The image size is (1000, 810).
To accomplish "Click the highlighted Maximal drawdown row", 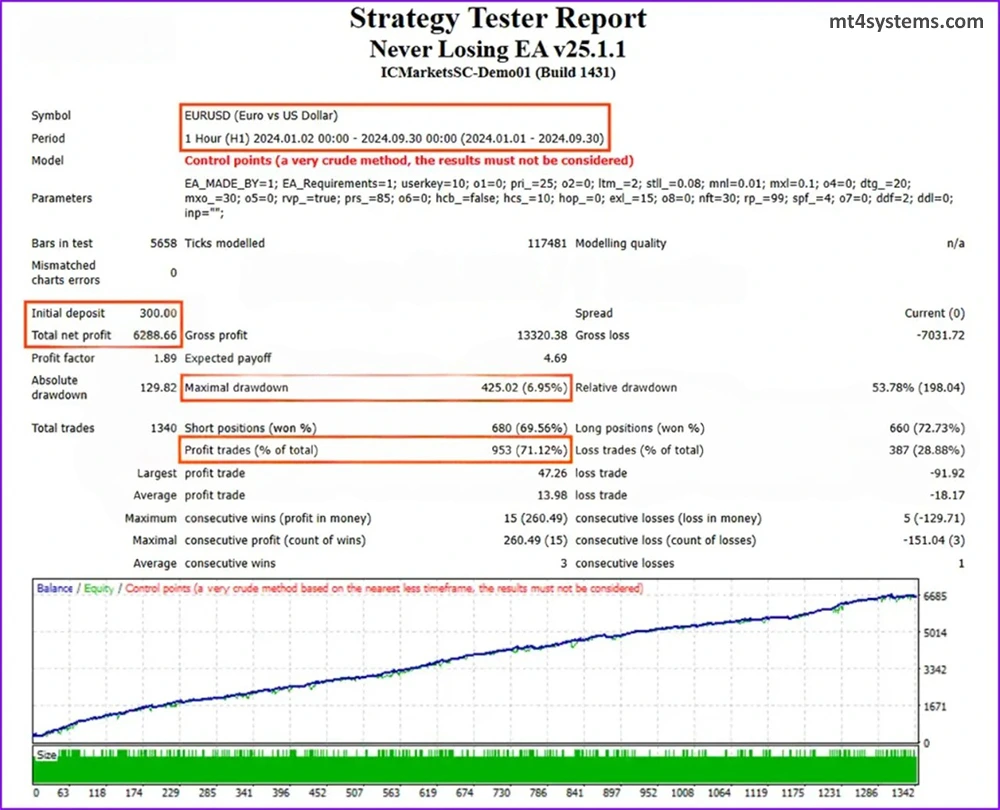I will tap(375, 388).
